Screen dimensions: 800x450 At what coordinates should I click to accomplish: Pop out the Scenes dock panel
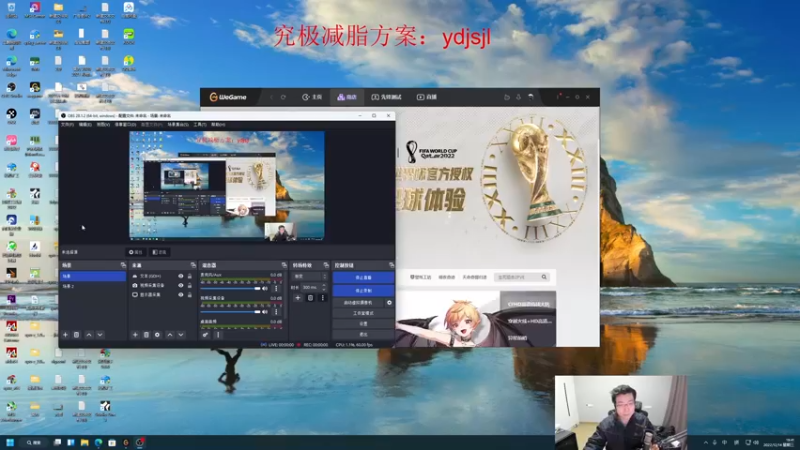(123, 265)
